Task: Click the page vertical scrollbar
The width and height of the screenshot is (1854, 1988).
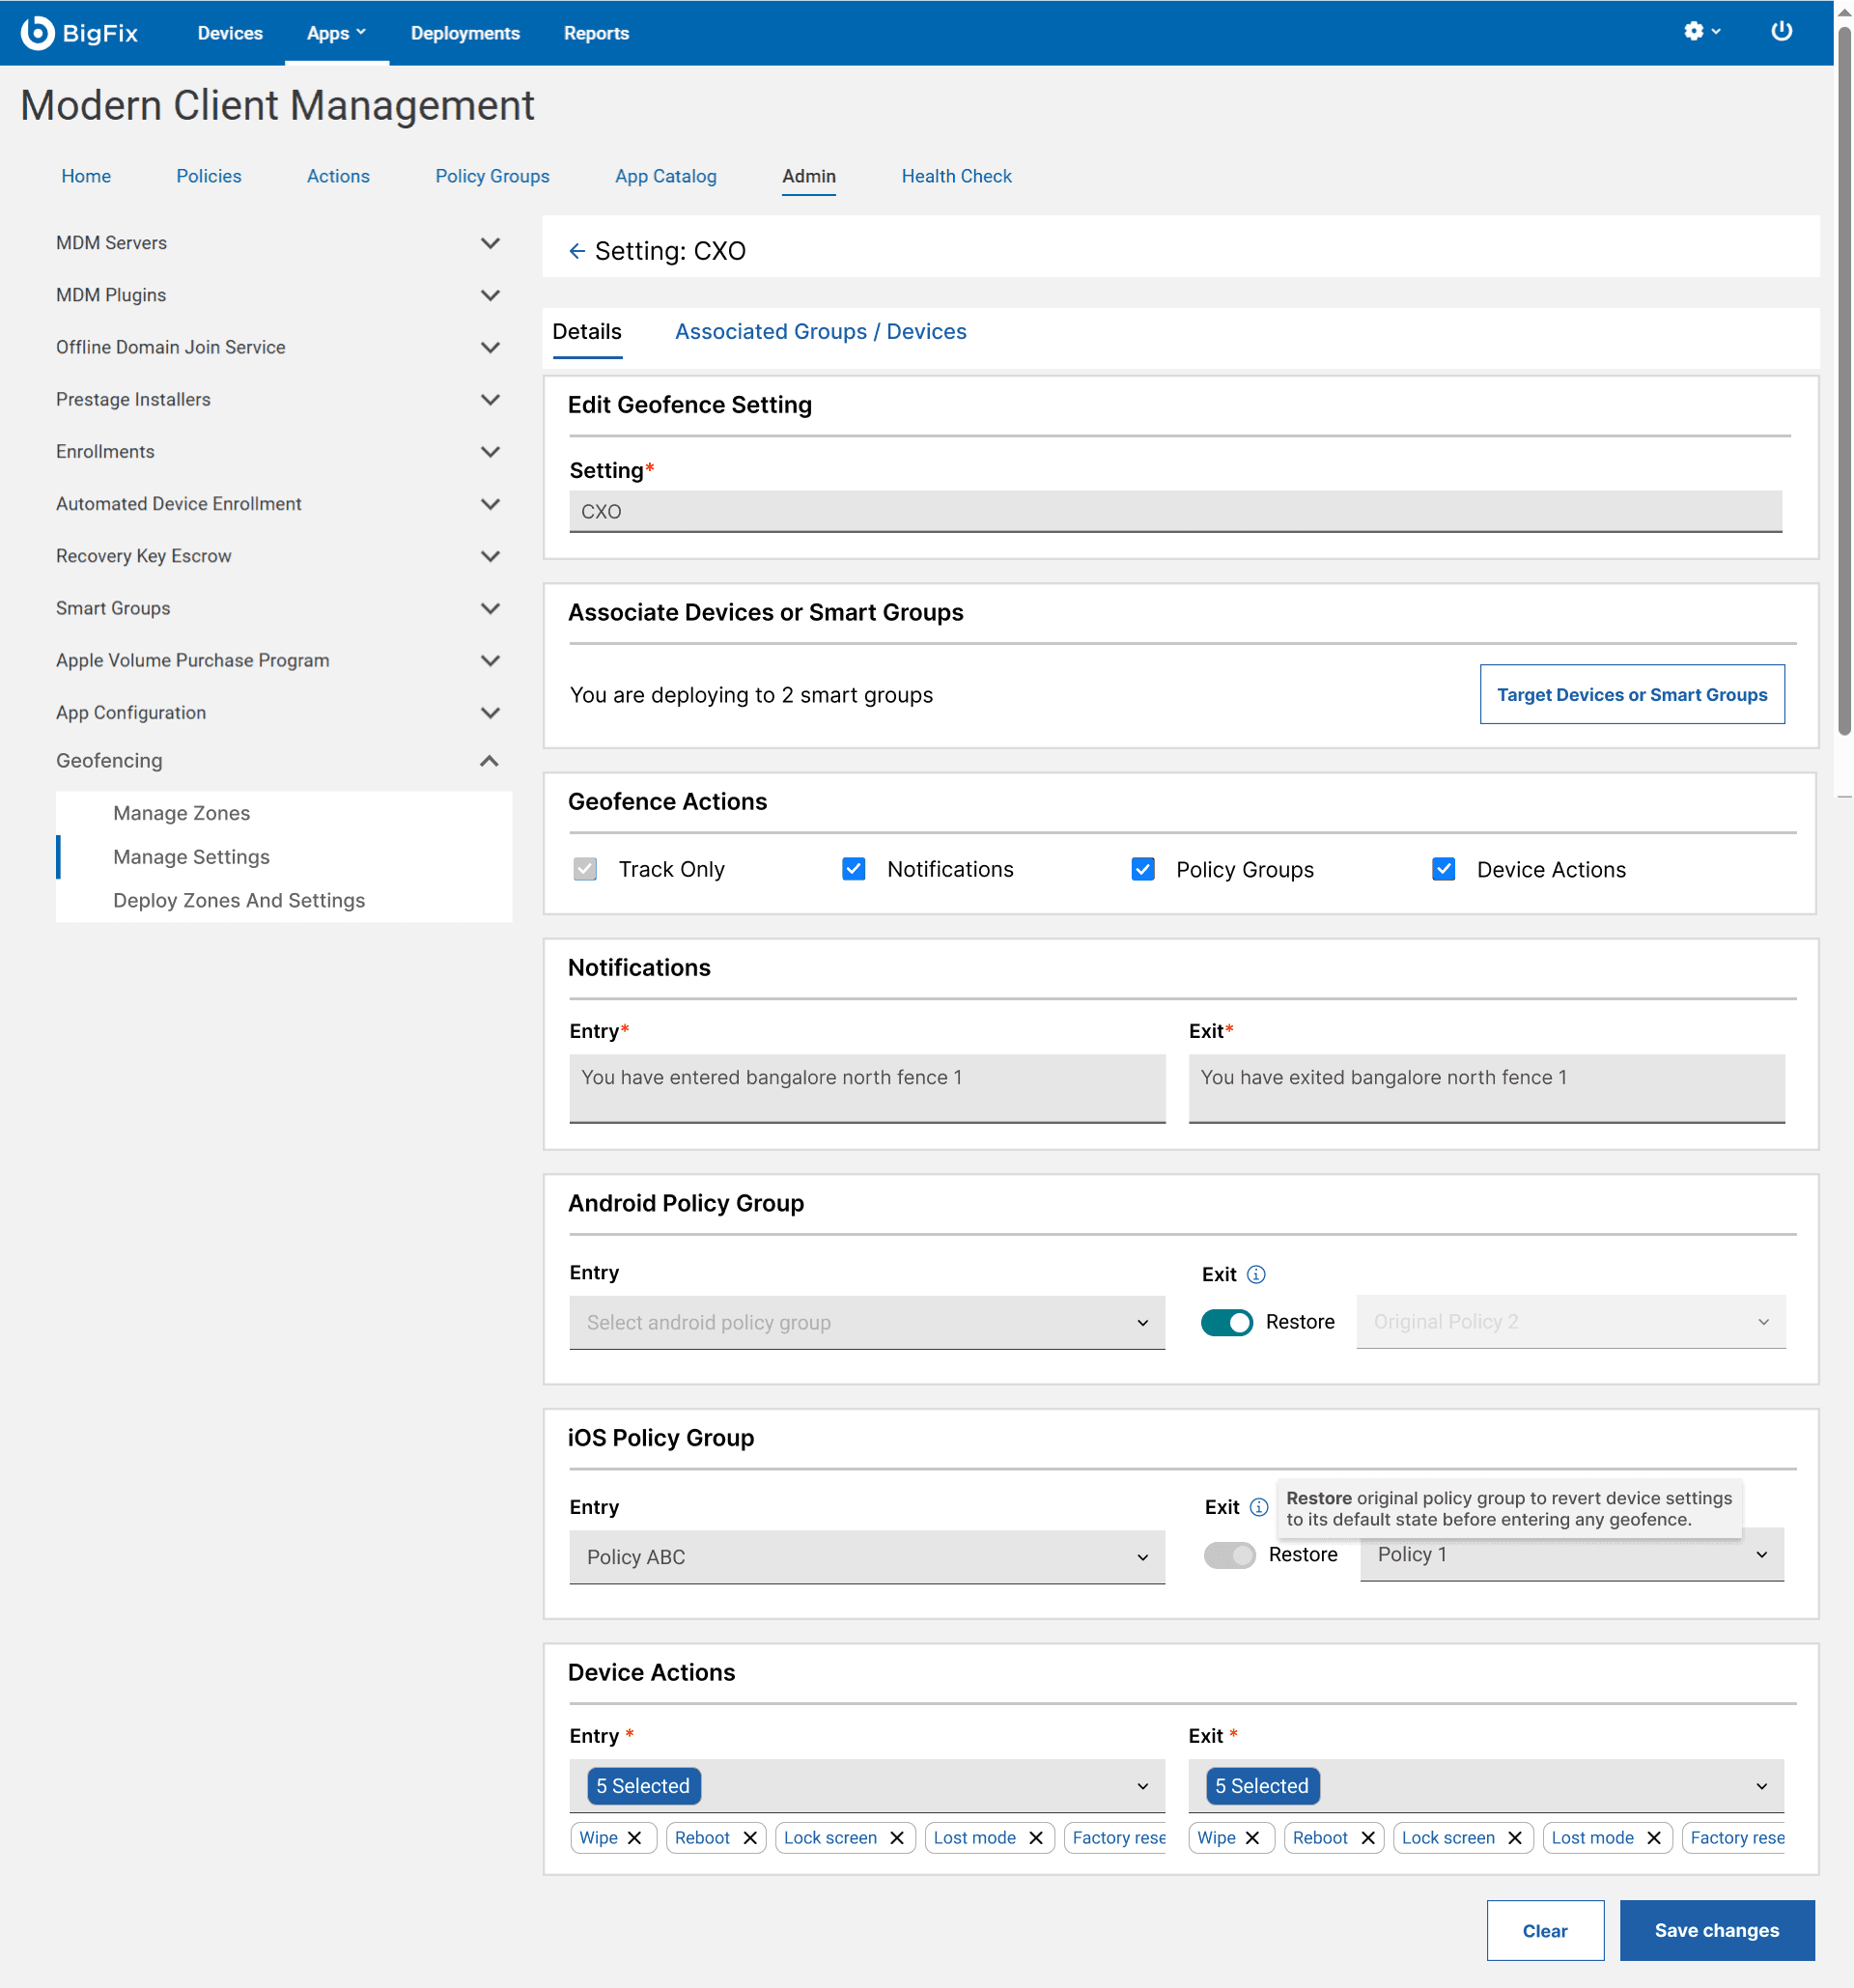Action: tap(1843, 380)
